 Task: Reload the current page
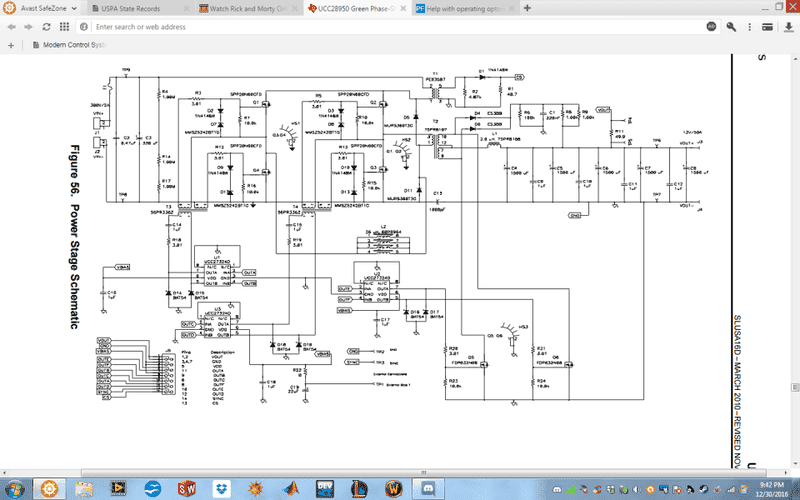pos(47,27)
